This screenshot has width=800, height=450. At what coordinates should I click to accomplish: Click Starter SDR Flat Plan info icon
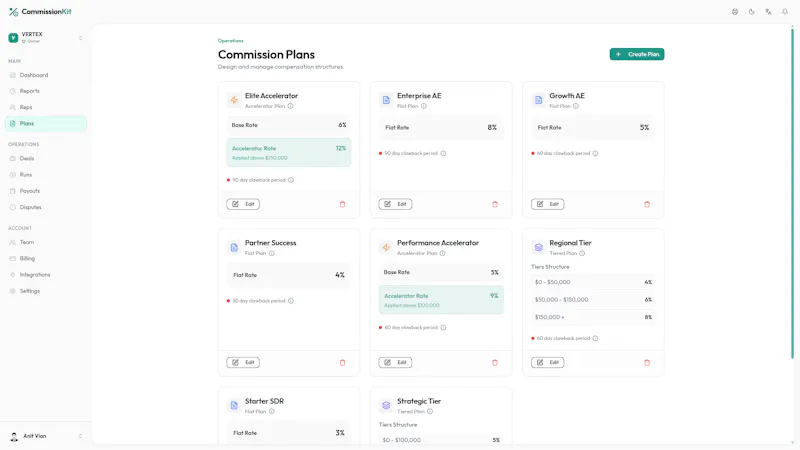point(272,411)
